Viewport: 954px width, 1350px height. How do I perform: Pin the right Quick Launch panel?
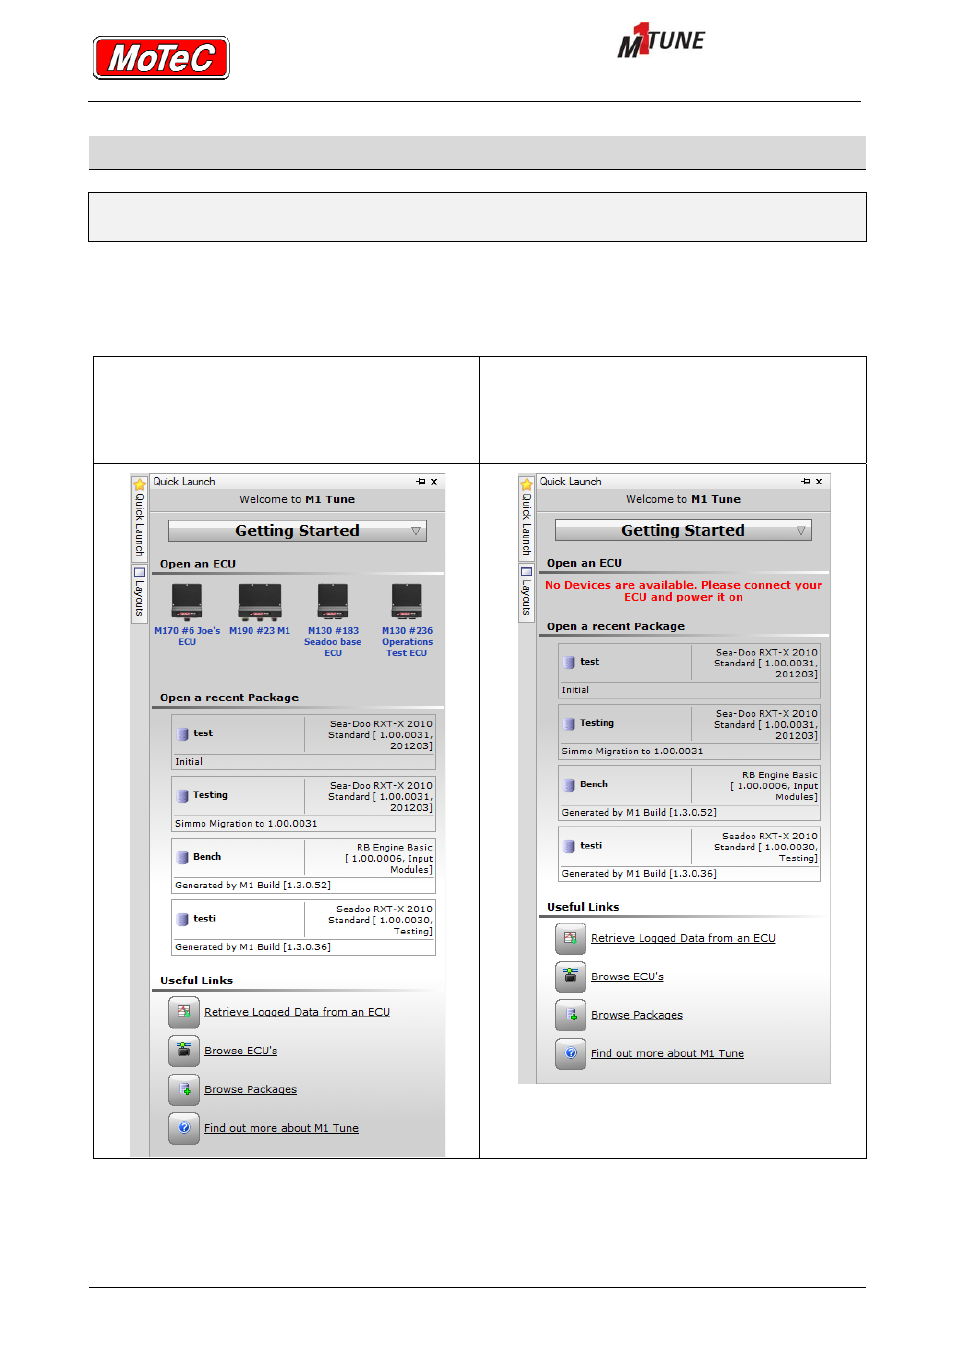click(806, 482)
